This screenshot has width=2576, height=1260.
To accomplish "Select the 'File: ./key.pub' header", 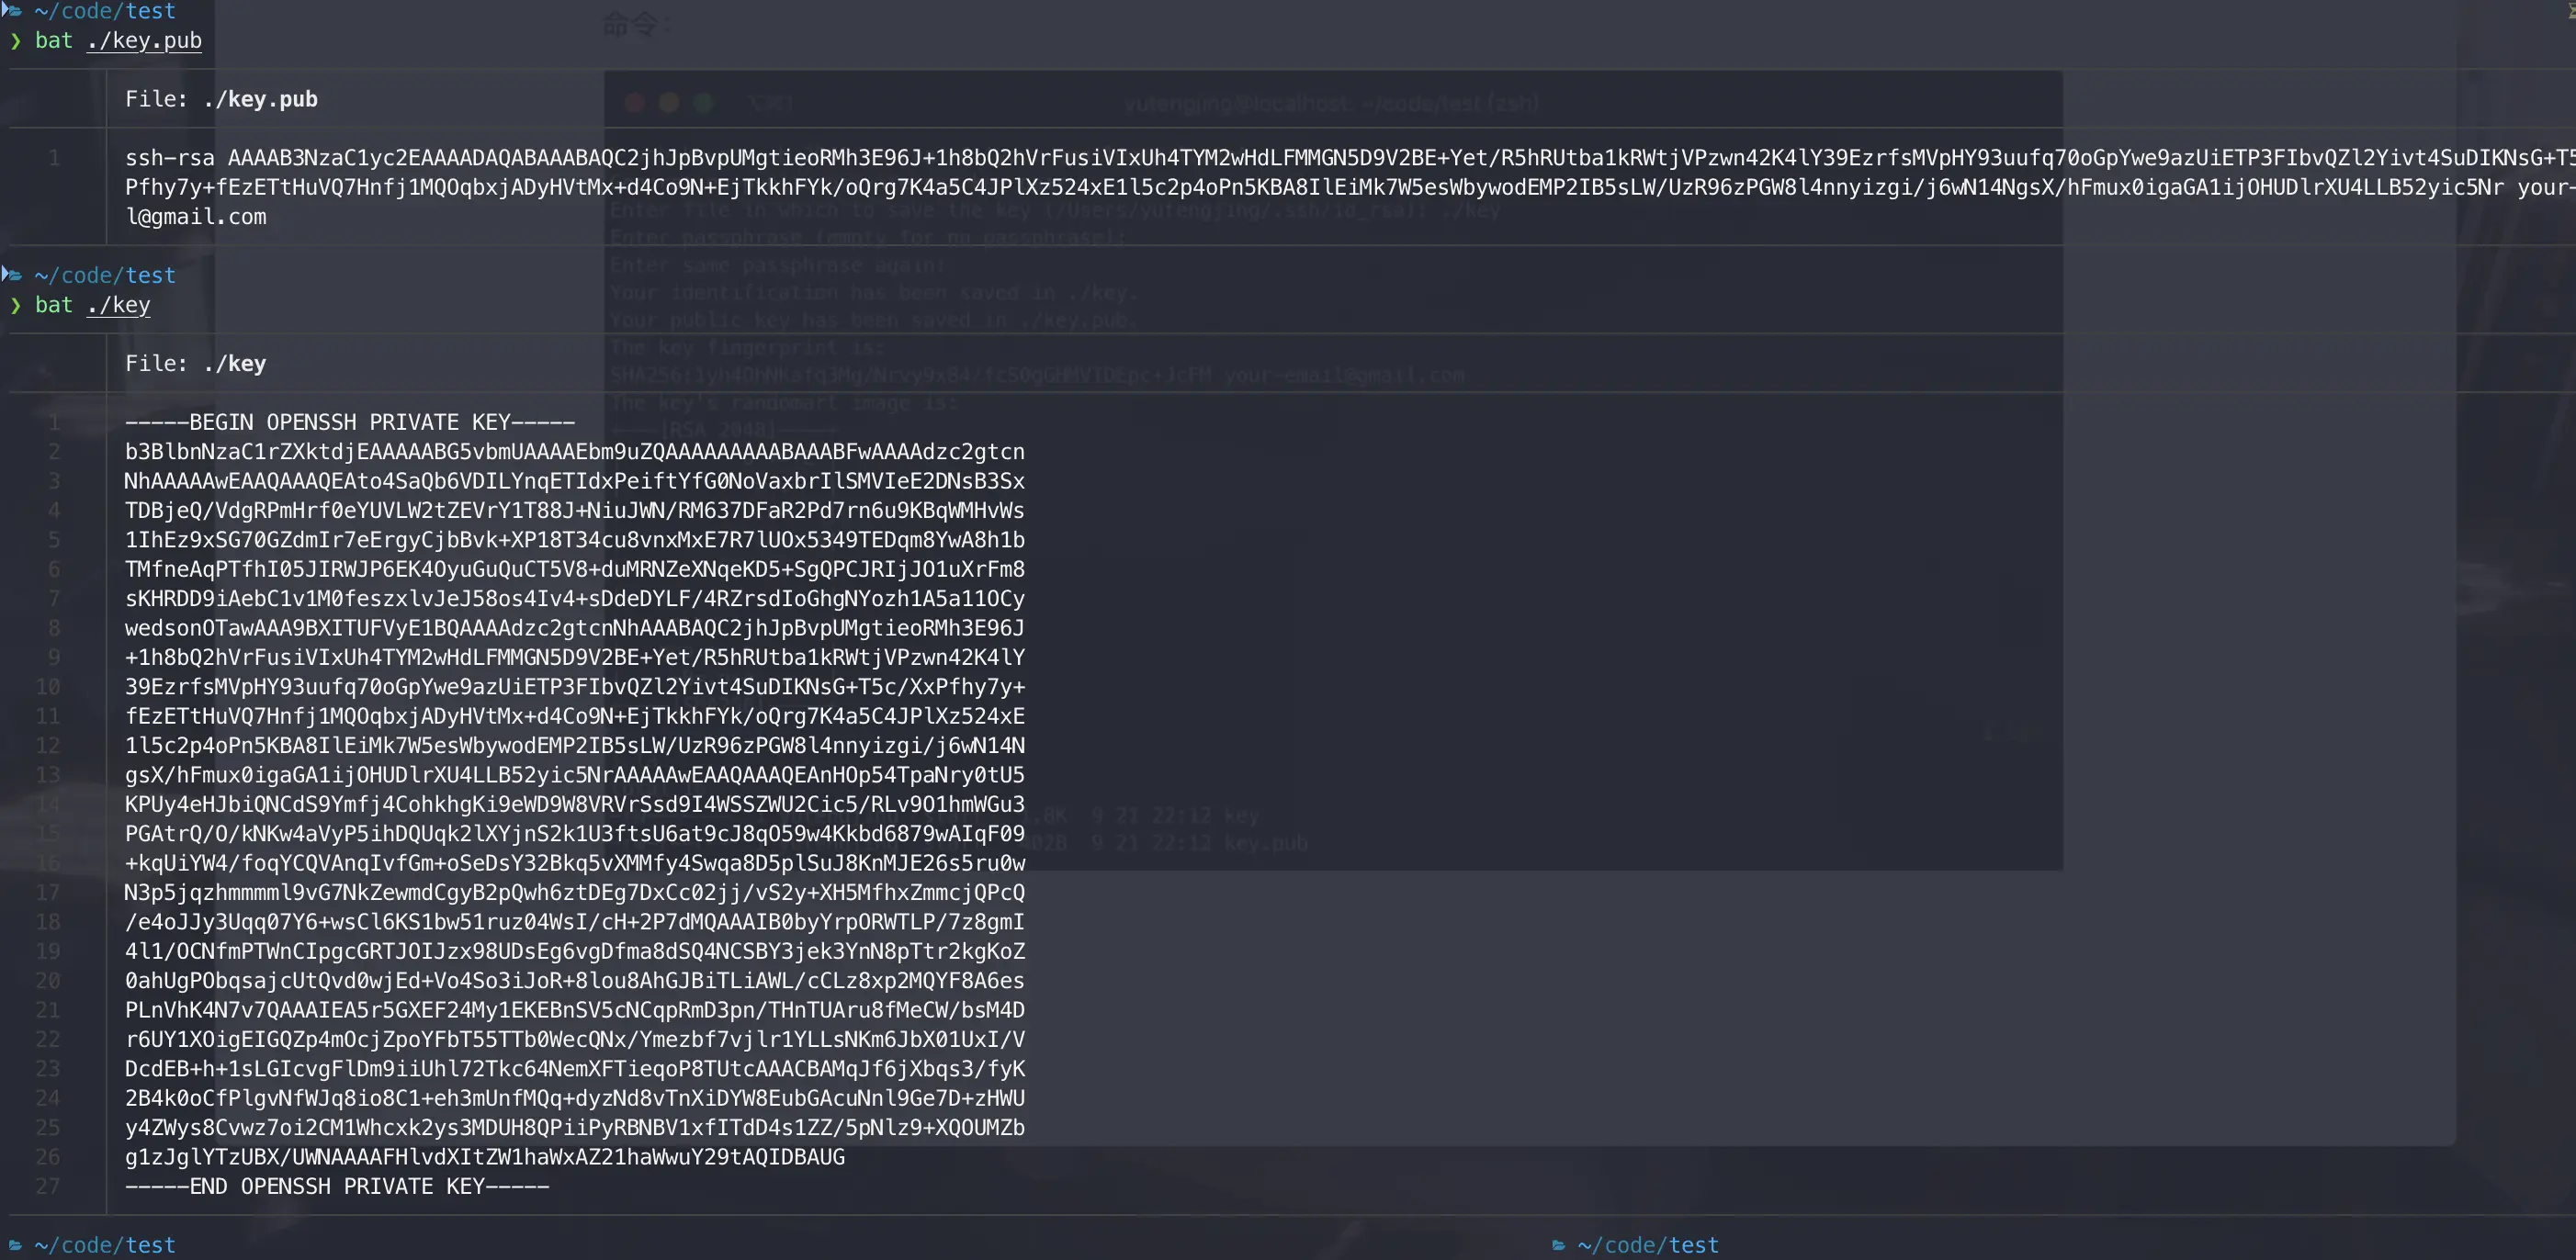I will pyautogui.click(x=221, y=99).
